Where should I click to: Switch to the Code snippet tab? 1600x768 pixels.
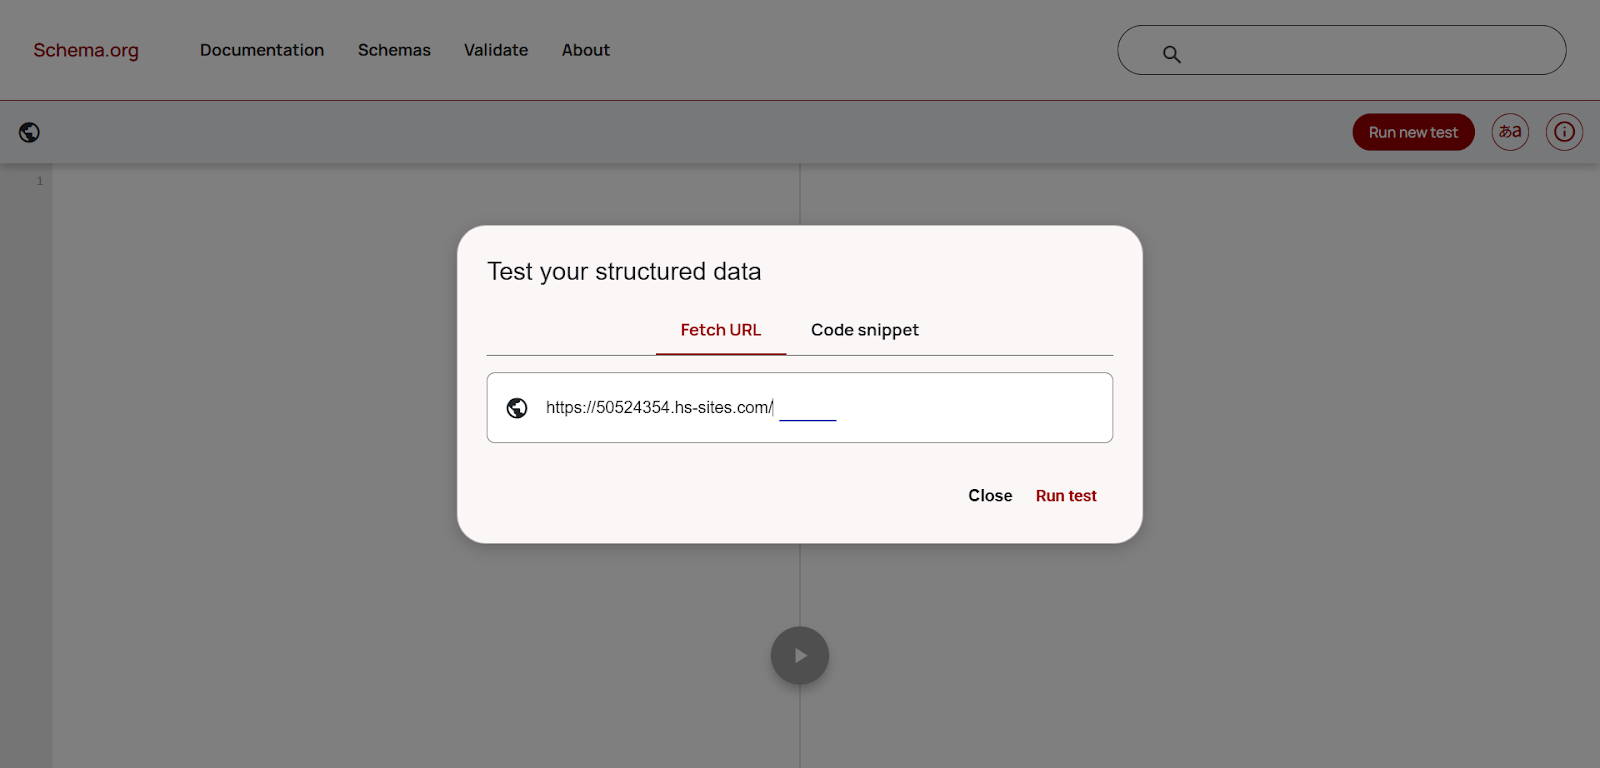tap(864, 330)
